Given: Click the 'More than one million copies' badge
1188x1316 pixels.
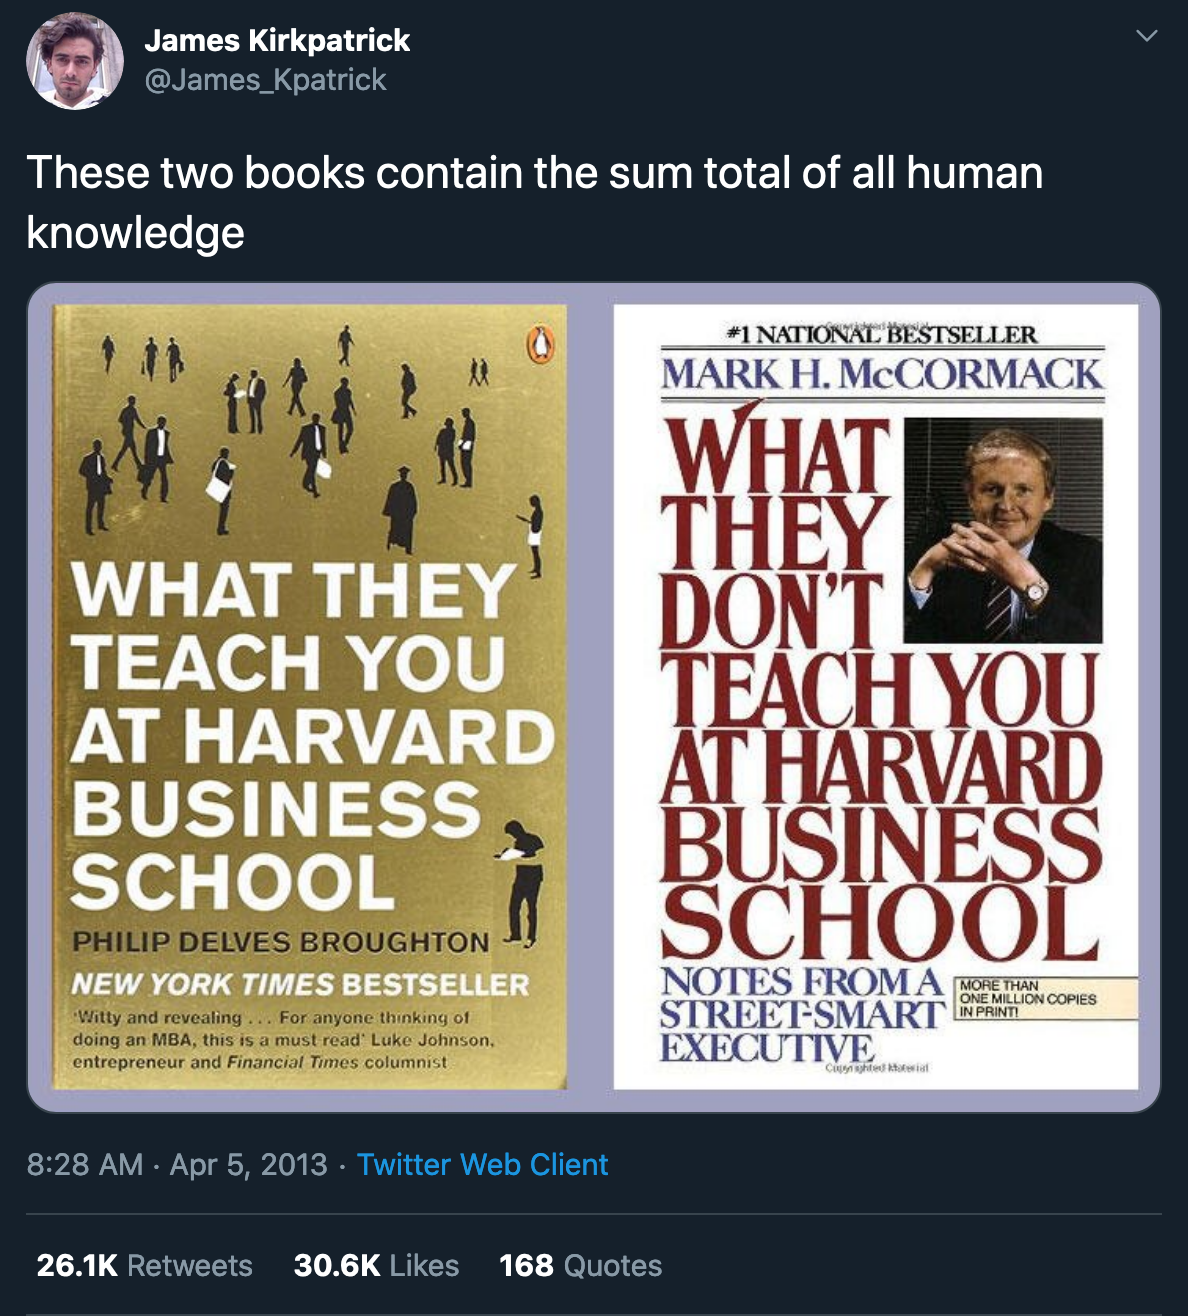Looking at the screenshot, I should click(x=1046, y=999).
